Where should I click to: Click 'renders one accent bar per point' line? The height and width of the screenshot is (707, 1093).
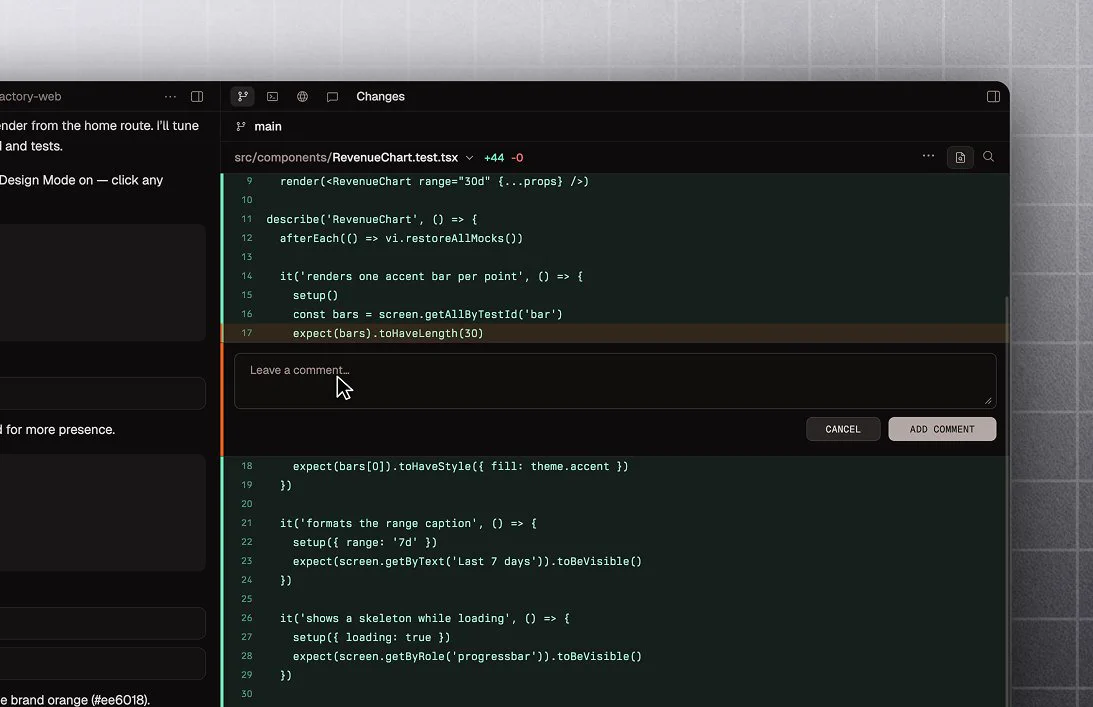tap(431, 276)
